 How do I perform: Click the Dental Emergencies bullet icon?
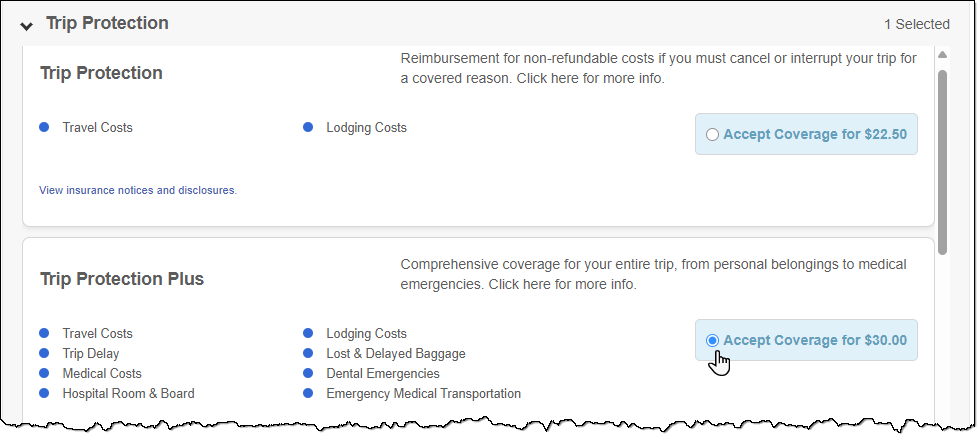(x=308, y=373)
